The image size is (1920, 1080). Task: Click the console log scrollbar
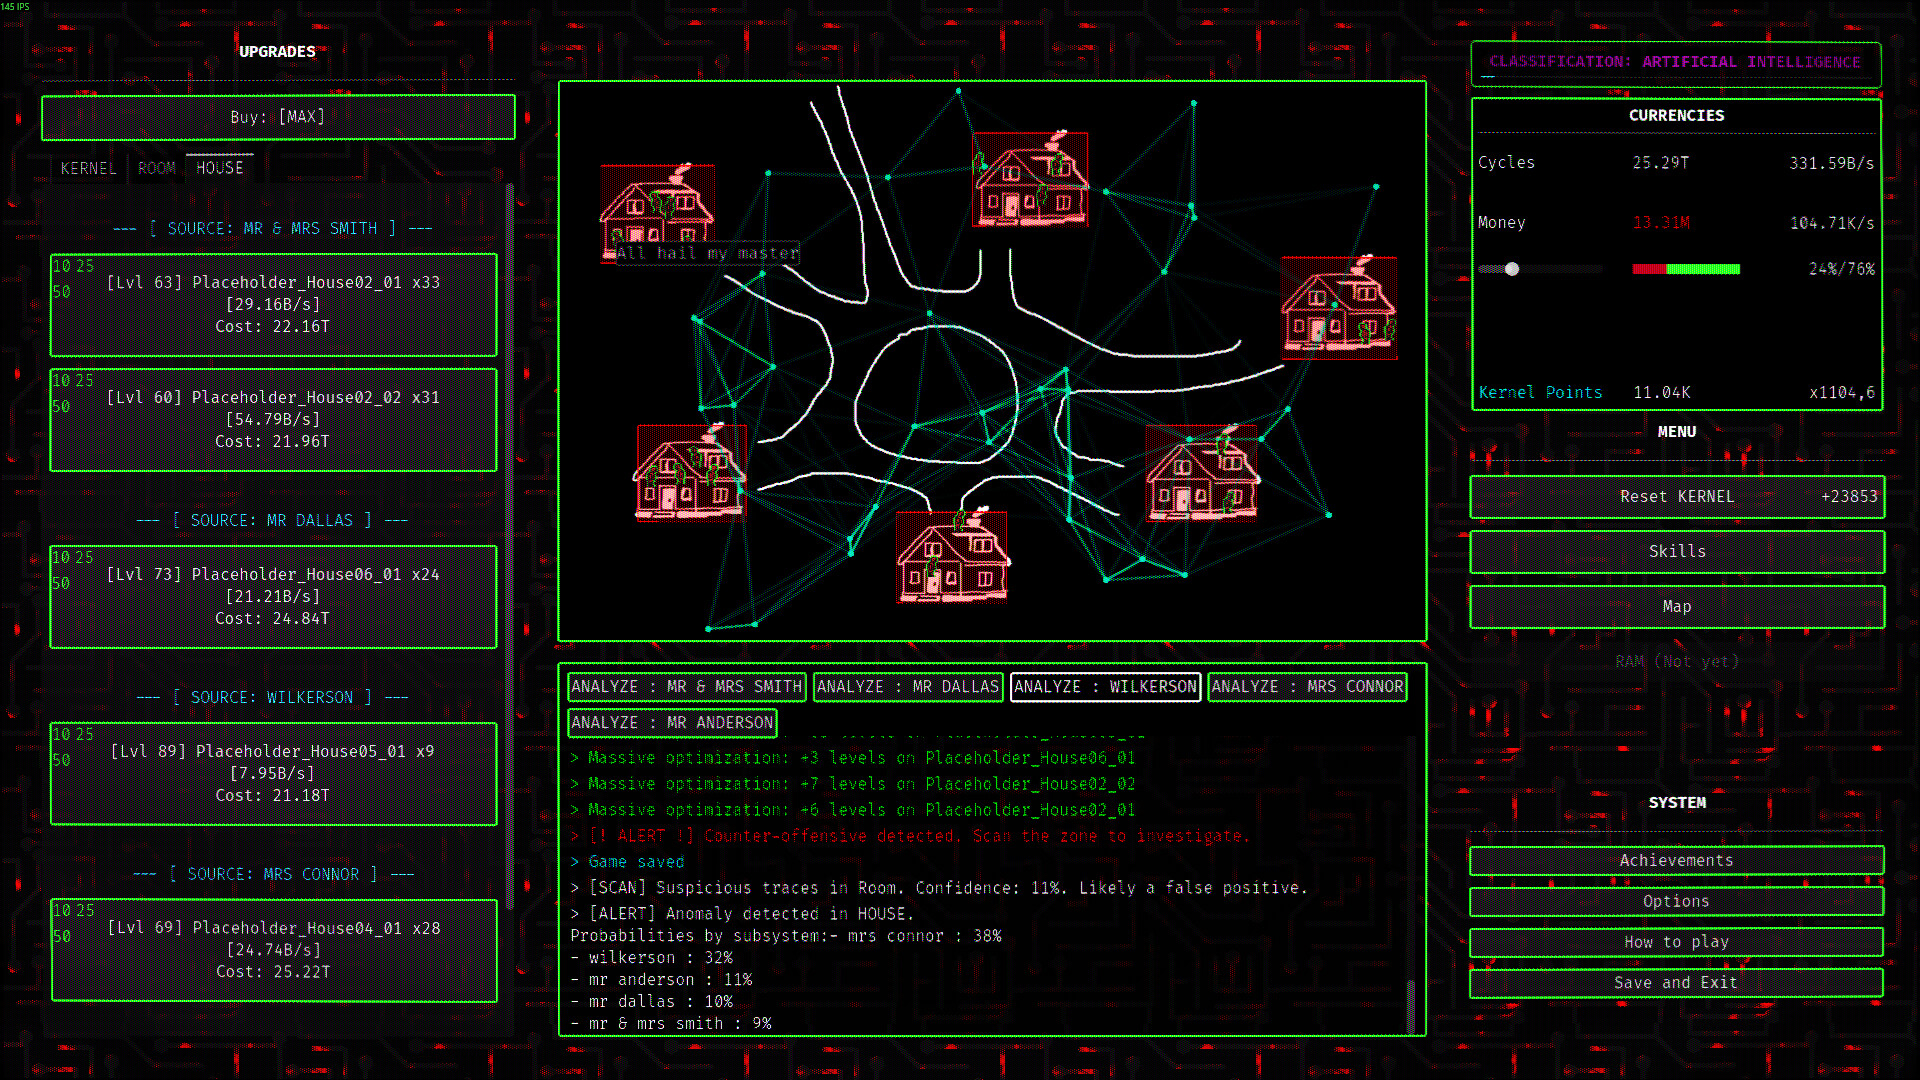pyautogui.click(x=1411, y=1005)
